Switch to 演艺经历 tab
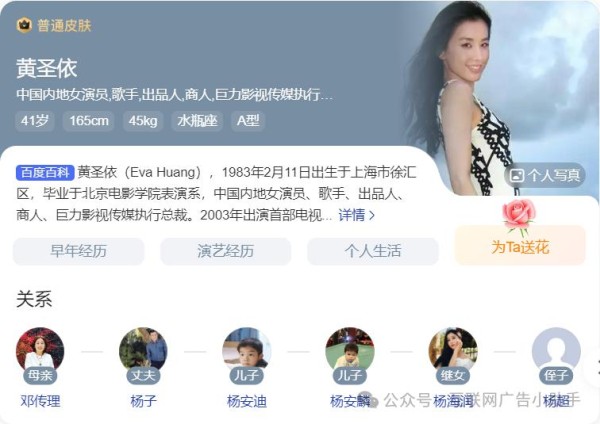 point(225,251)
